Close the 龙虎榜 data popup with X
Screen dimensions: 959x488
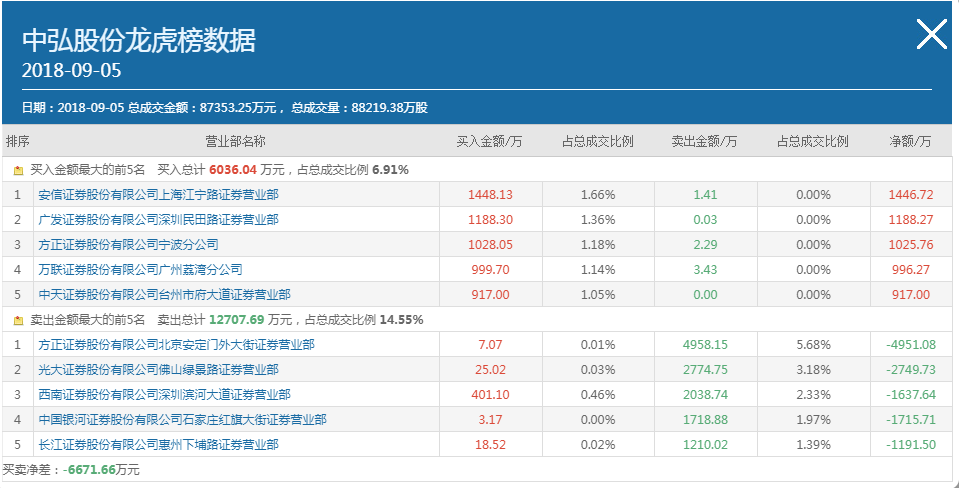931,34
